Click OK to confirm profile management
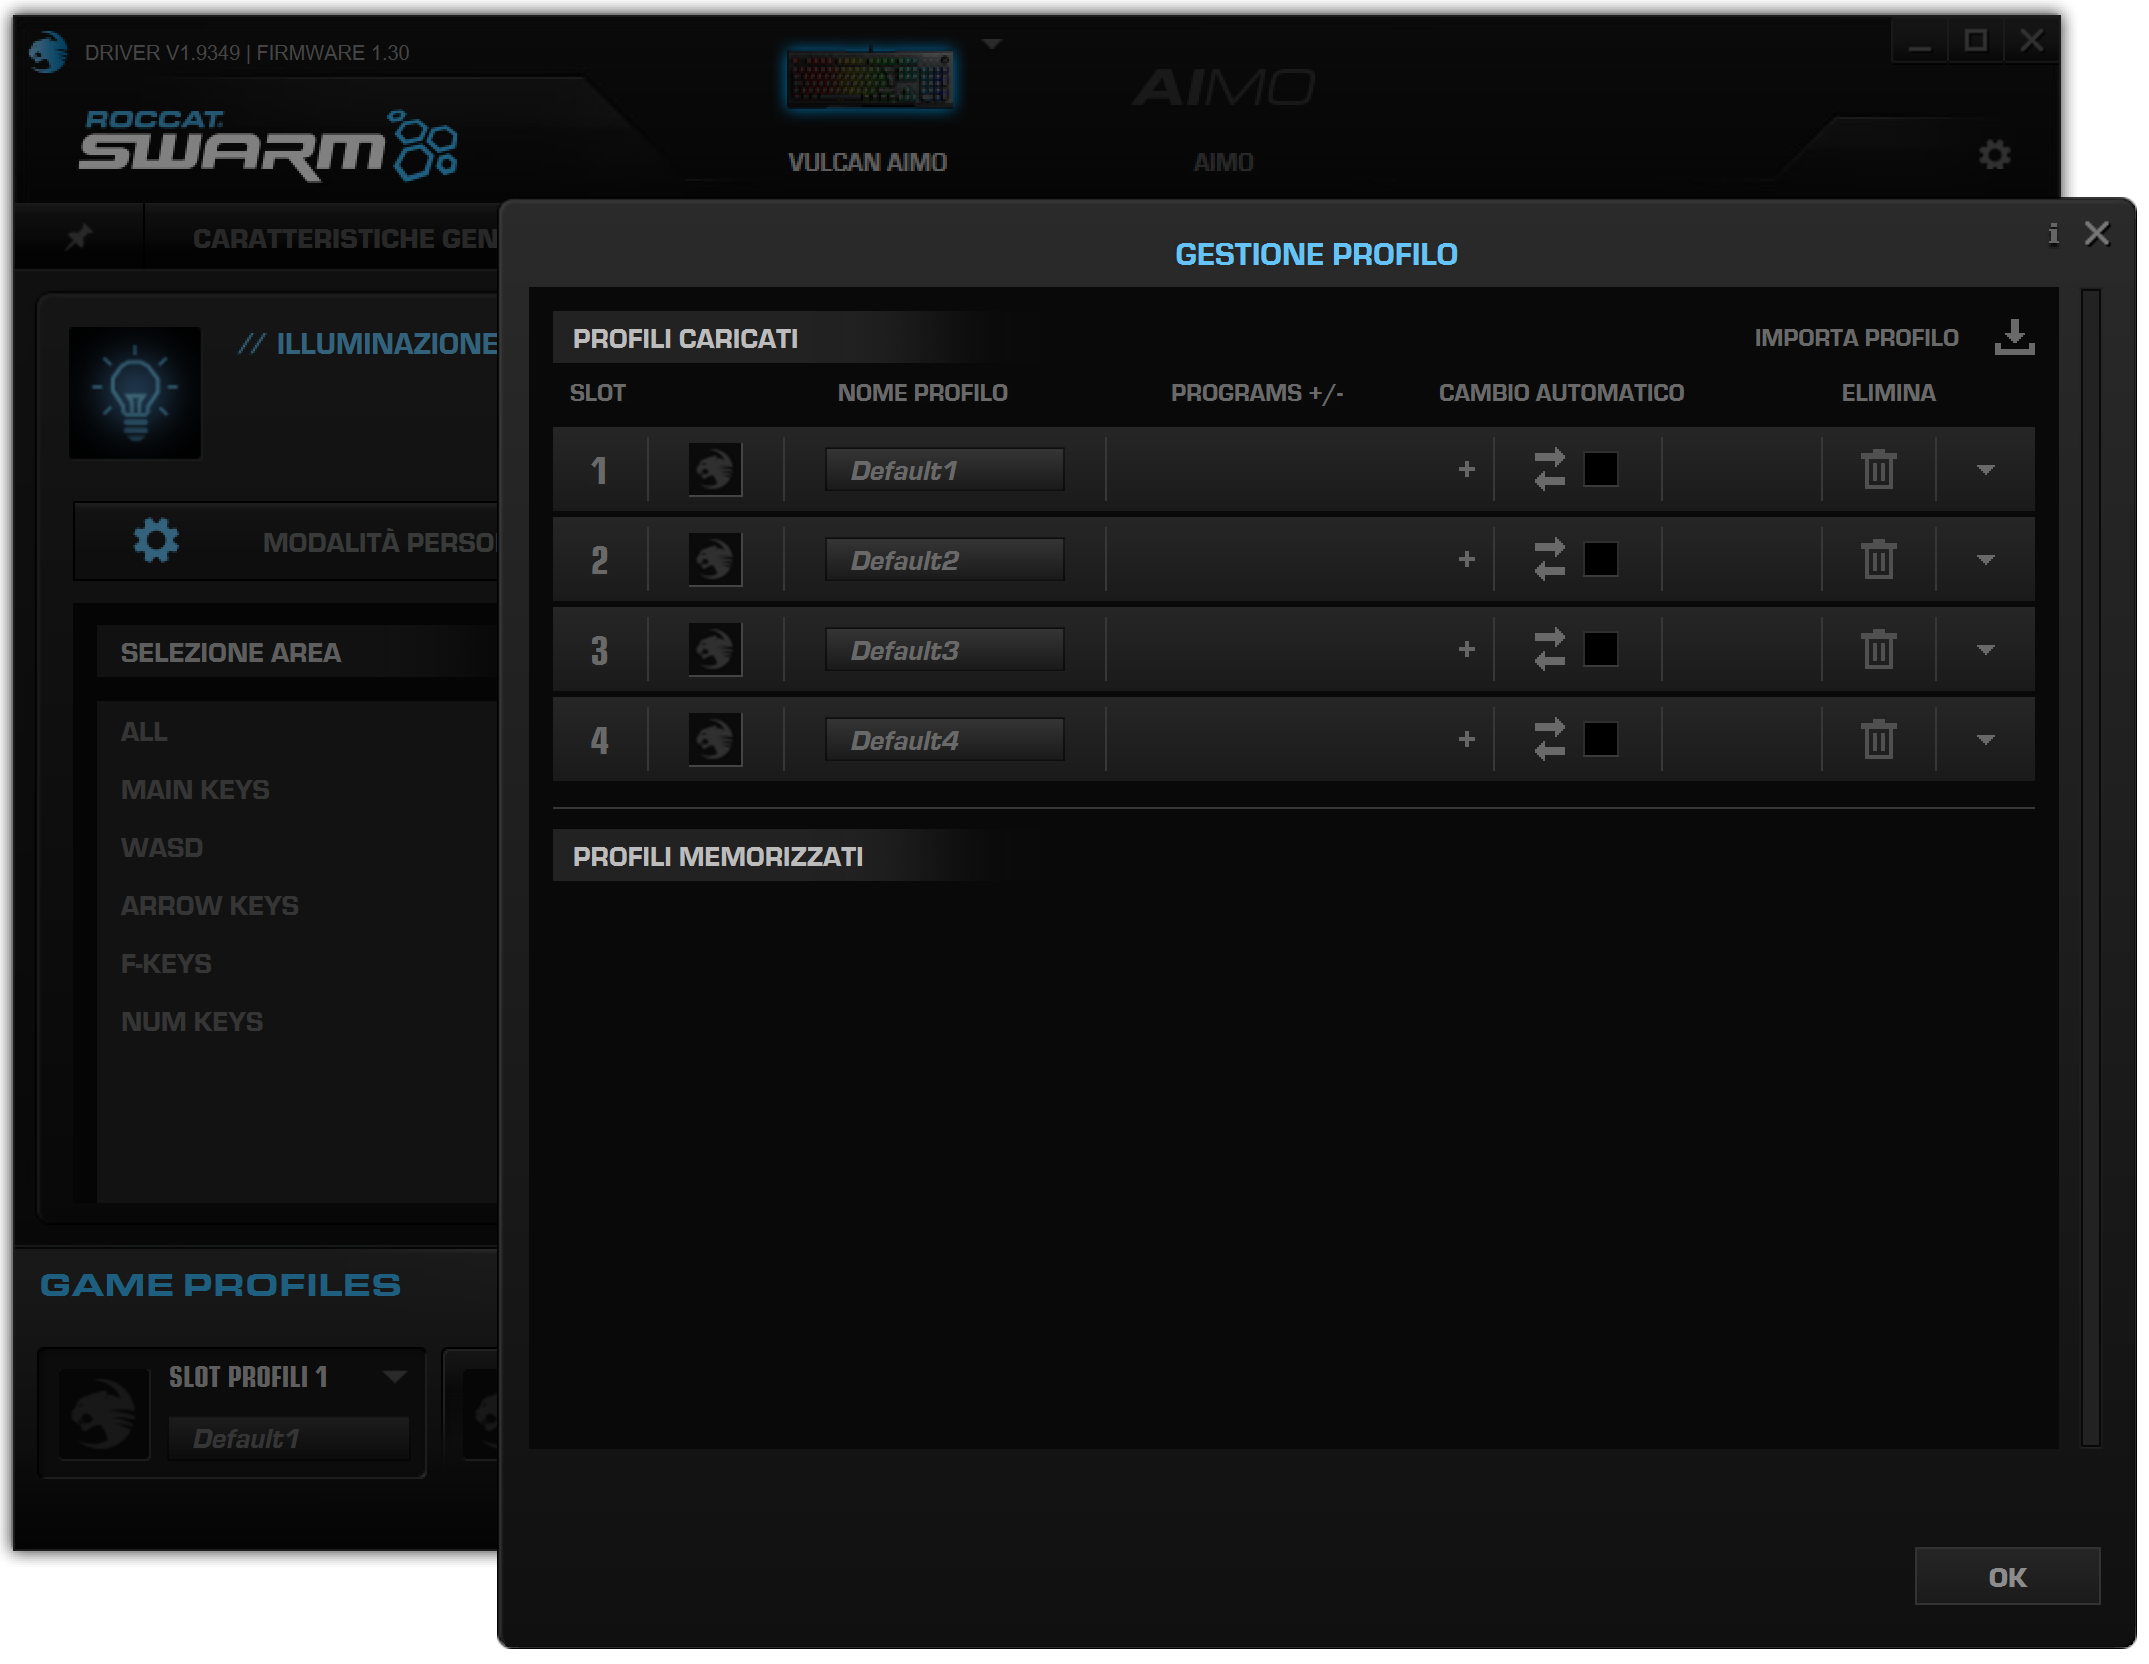 (x=2007, y=1577)
